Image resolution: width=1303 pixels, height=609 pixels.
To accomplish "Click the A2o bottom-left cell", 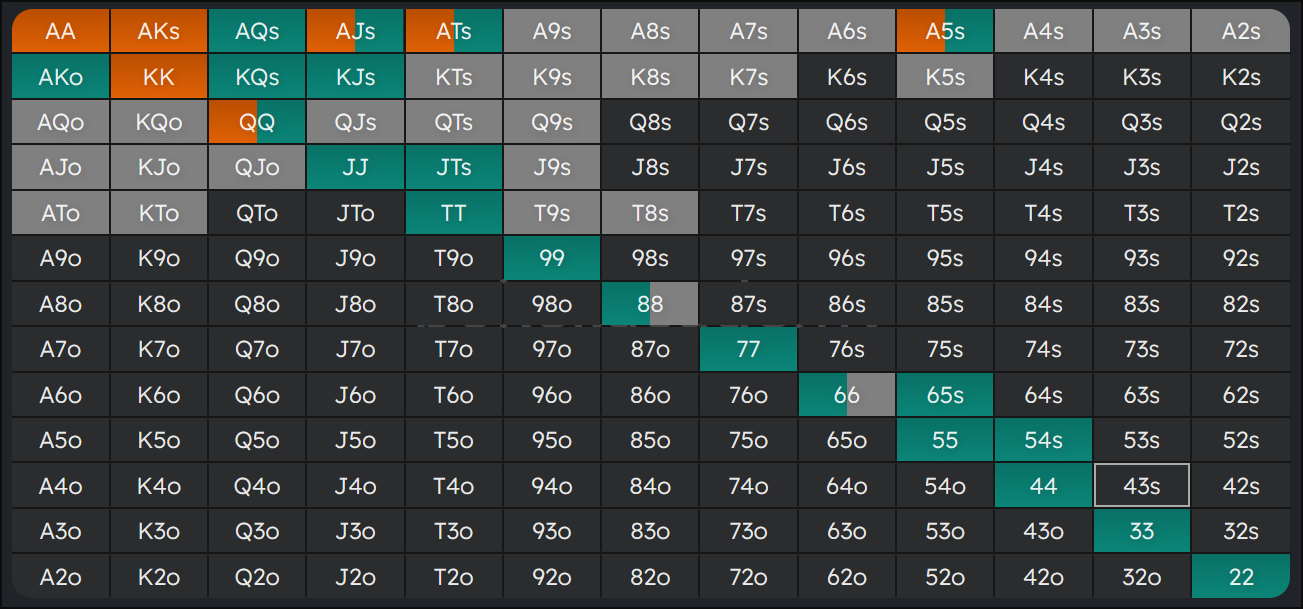I will click(x=60, y=577).
